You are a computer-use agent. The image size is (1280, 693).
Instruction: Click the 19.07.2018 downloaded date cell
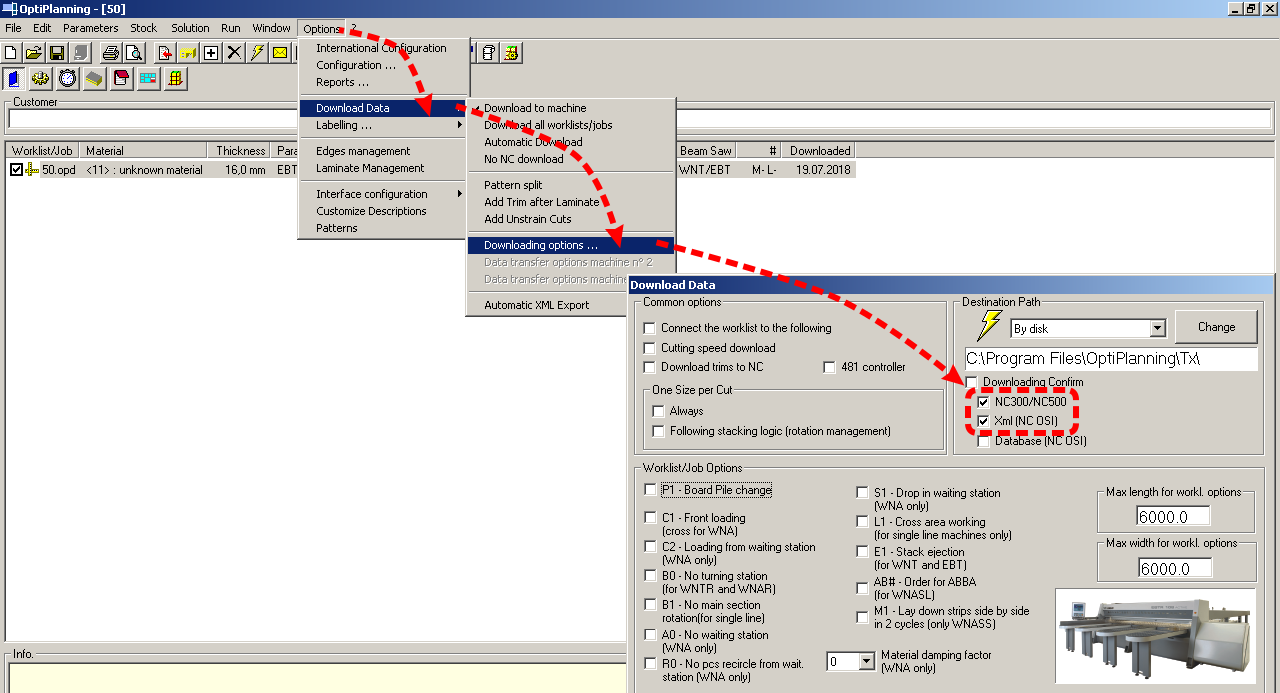[823, 170]
